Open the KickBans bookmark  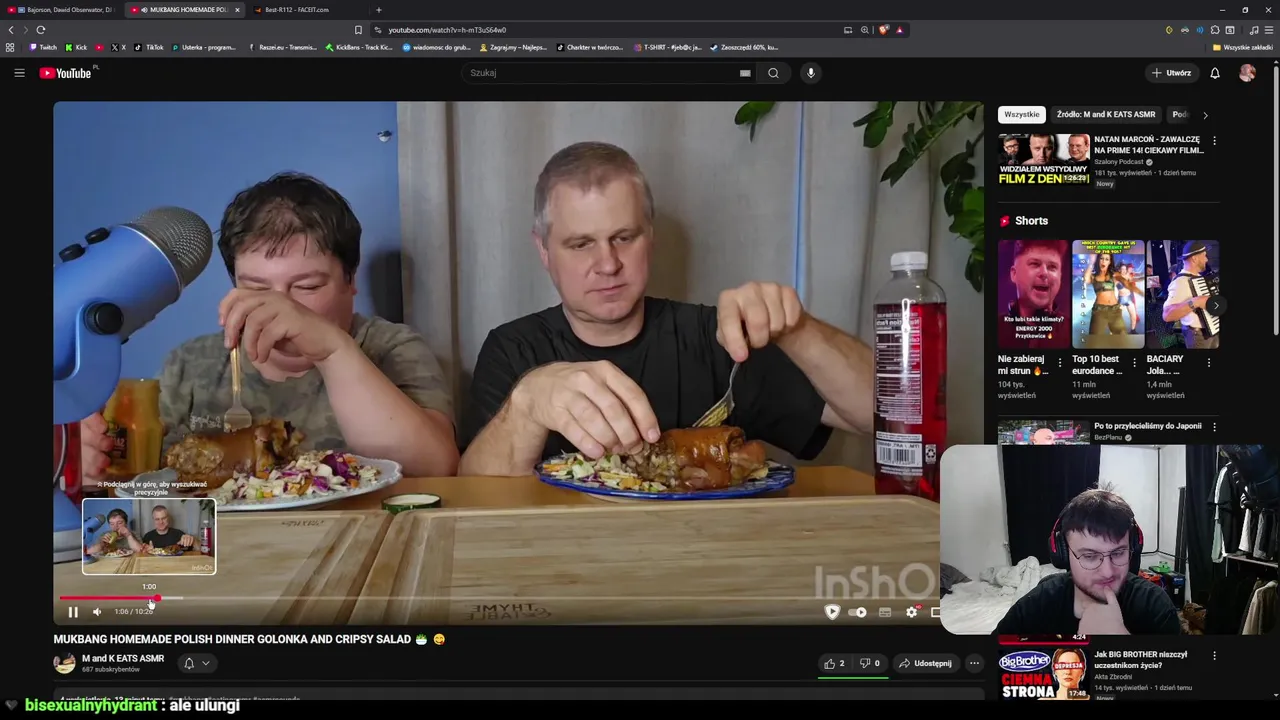pyautogui.click(x=358, y=47)
